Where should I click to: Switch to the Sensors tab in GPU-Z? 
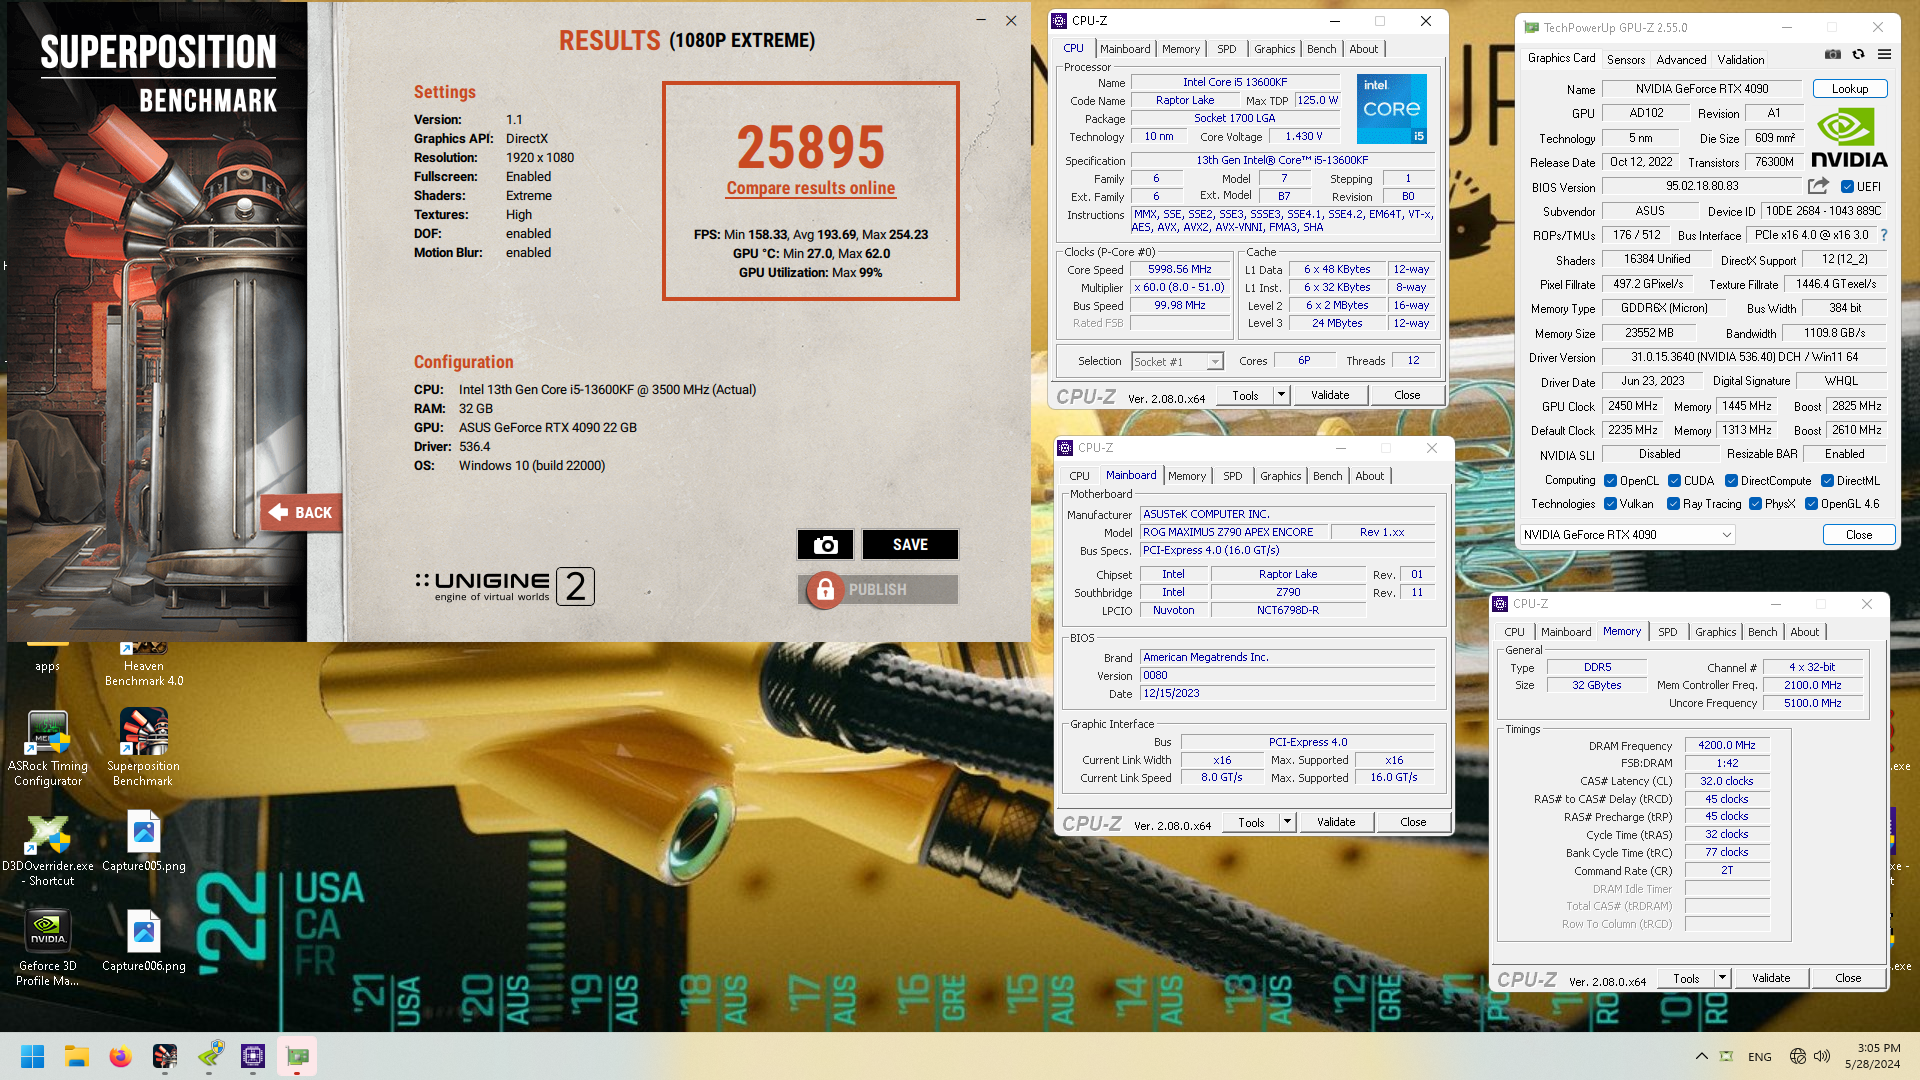pyautogui.click(x=1626, y=60)
